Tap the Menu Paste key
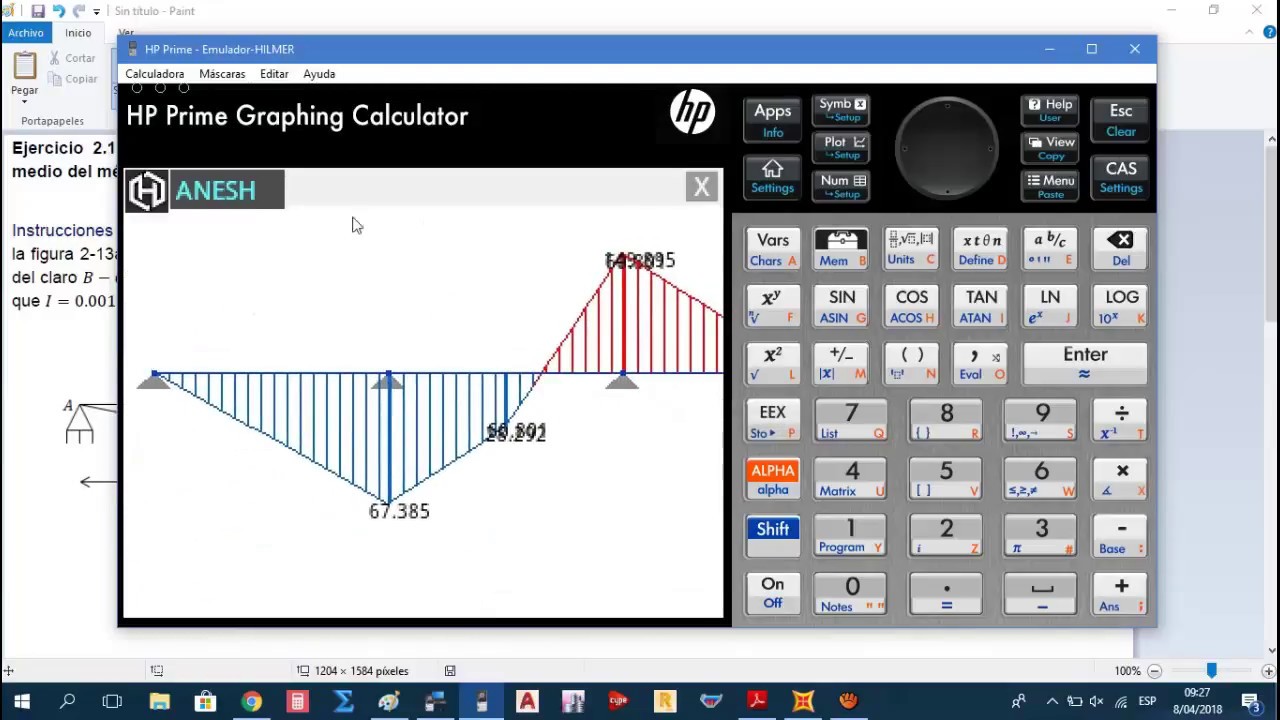 point(1050,186)
